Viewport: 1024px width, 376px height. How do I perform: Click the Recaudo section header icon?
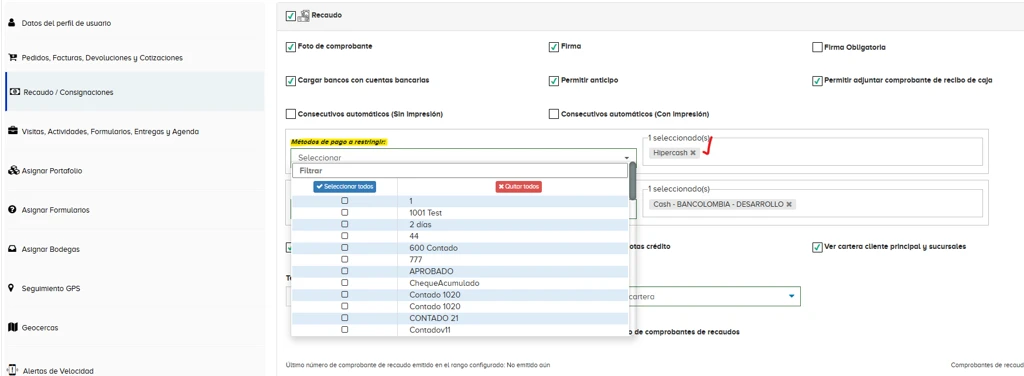click(x=304, y=16)
